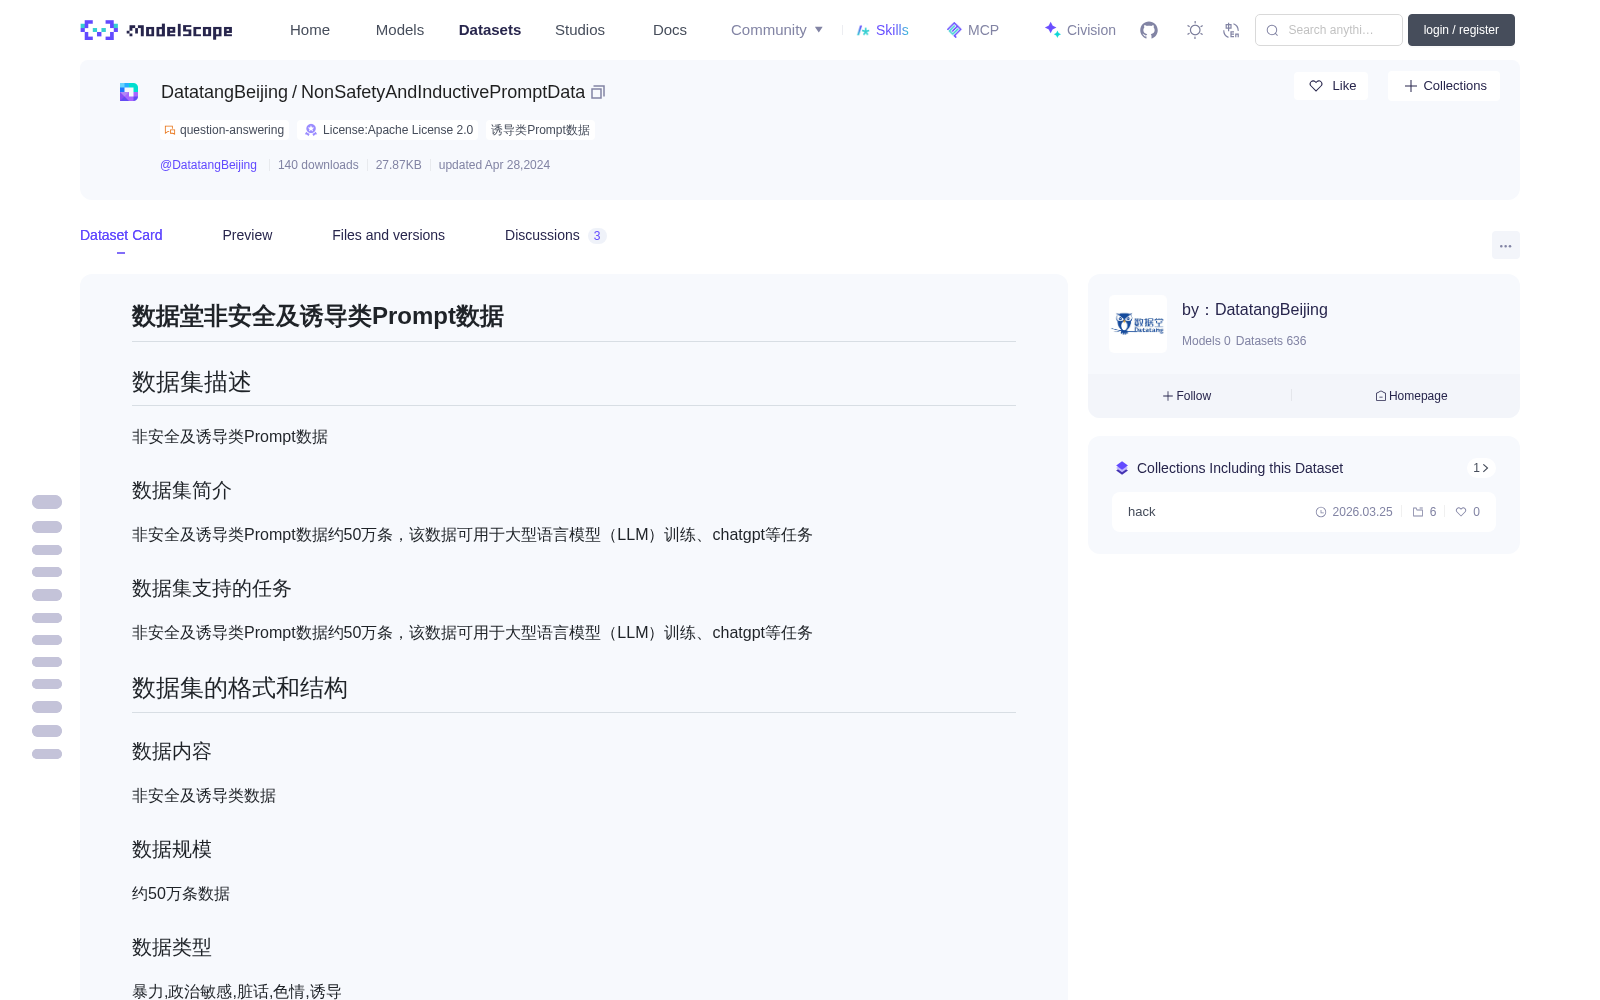Open the hack collection
1600x1000 pixels.
[x=1304, y=512]
